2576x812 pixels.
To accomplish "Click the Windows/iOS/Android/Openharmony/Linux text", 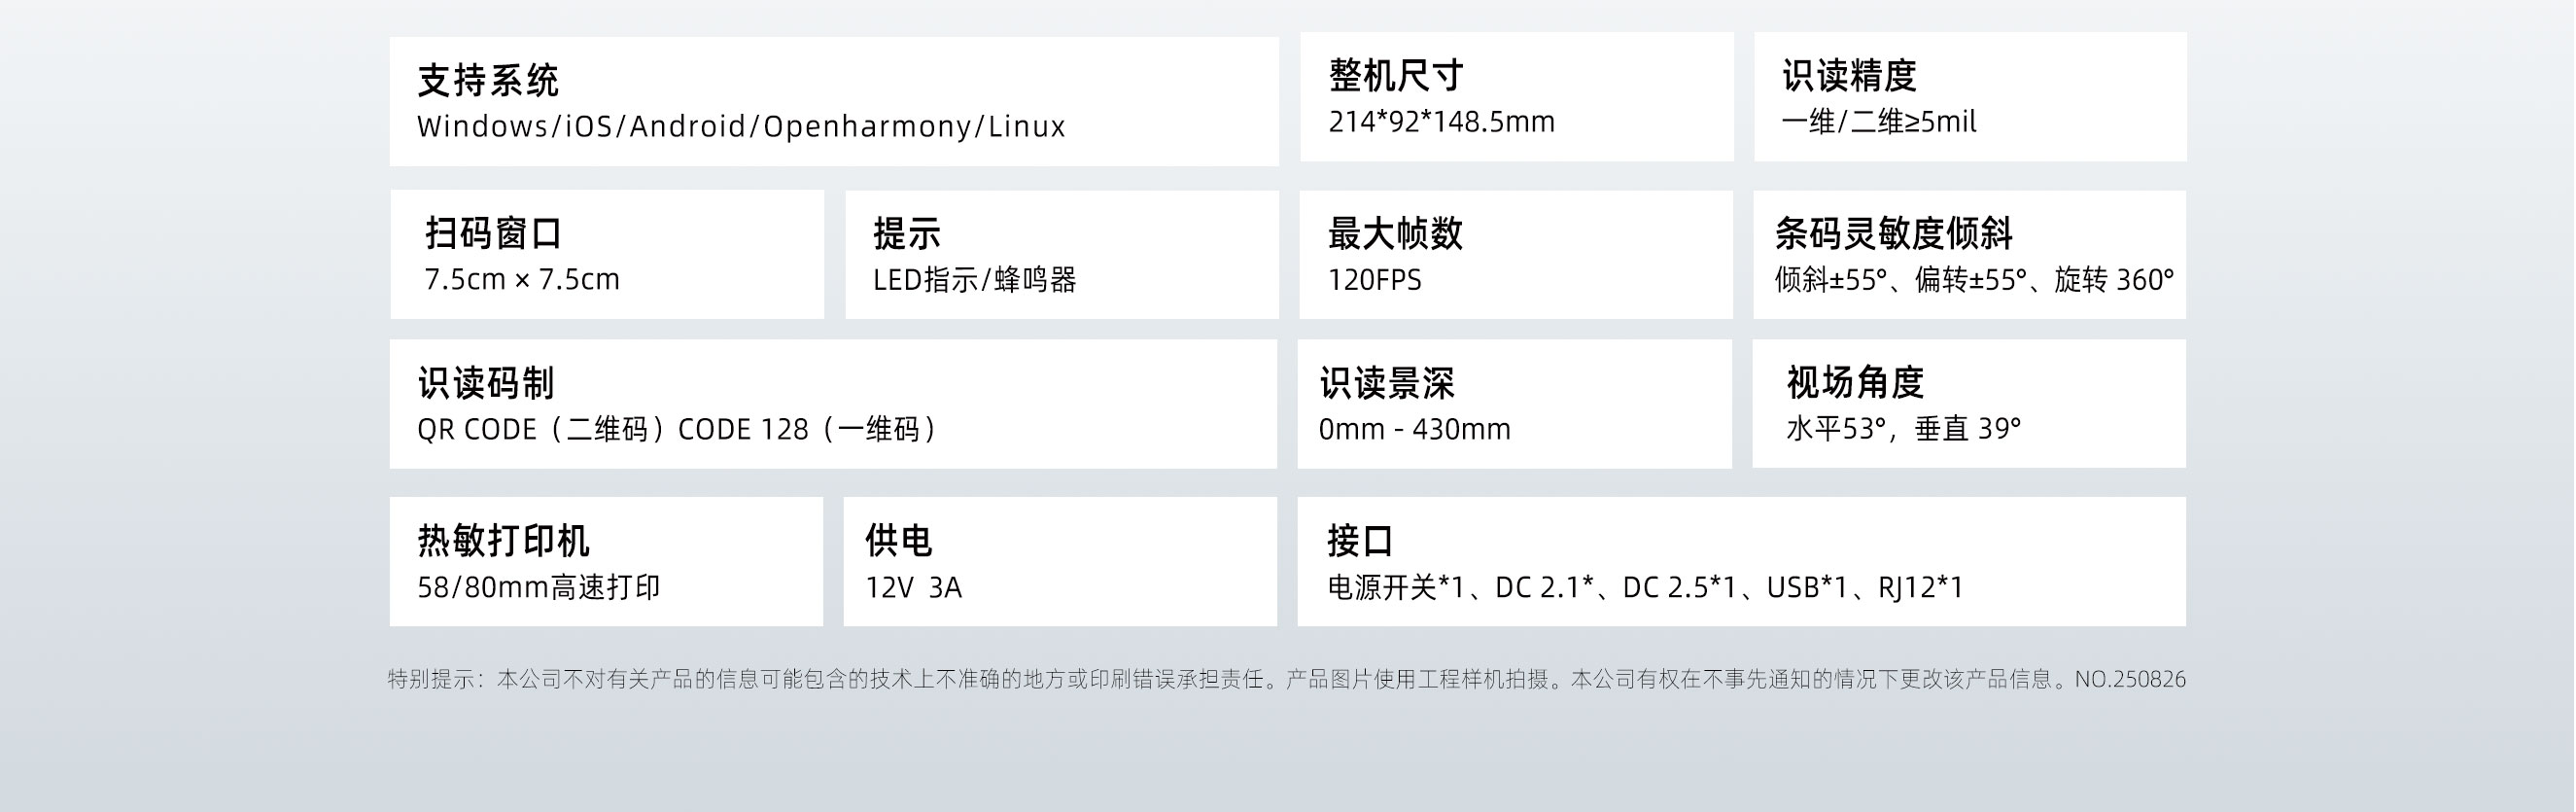I will (x=741, y=127).
